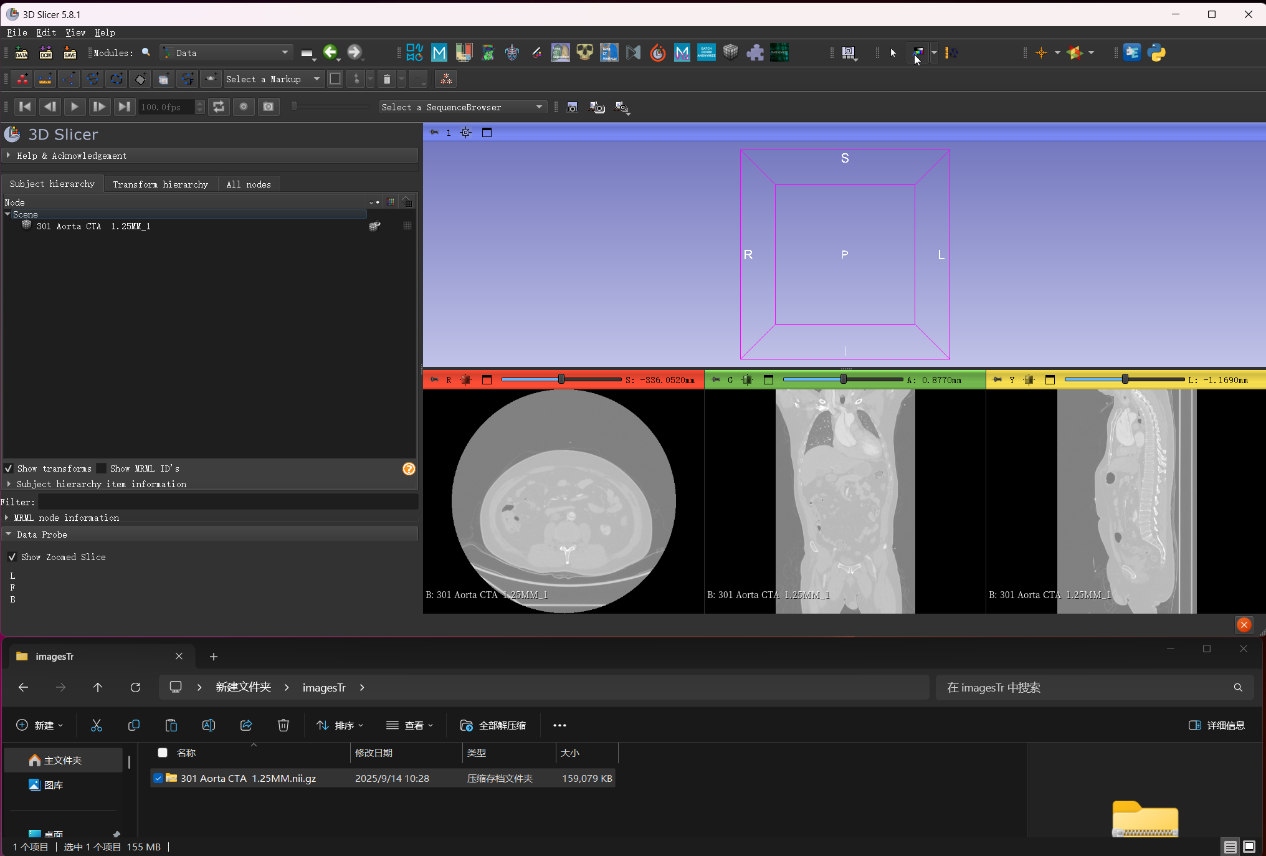Adjust the red axial slice offset slider

[x=561, y=380]
